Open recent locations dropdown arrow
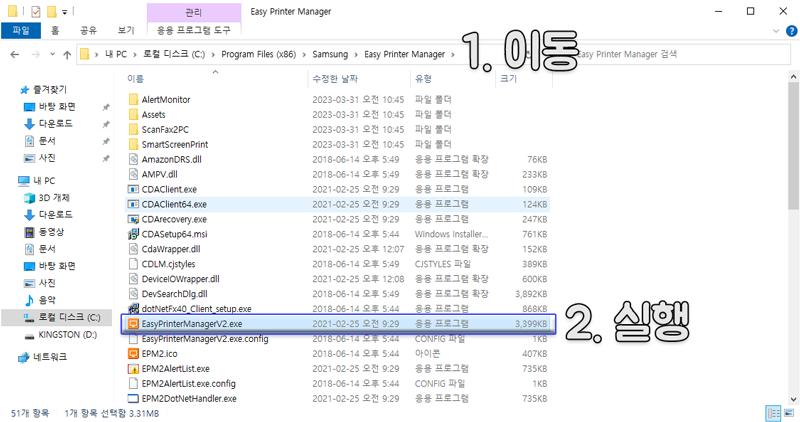 (x=52, y=55)
